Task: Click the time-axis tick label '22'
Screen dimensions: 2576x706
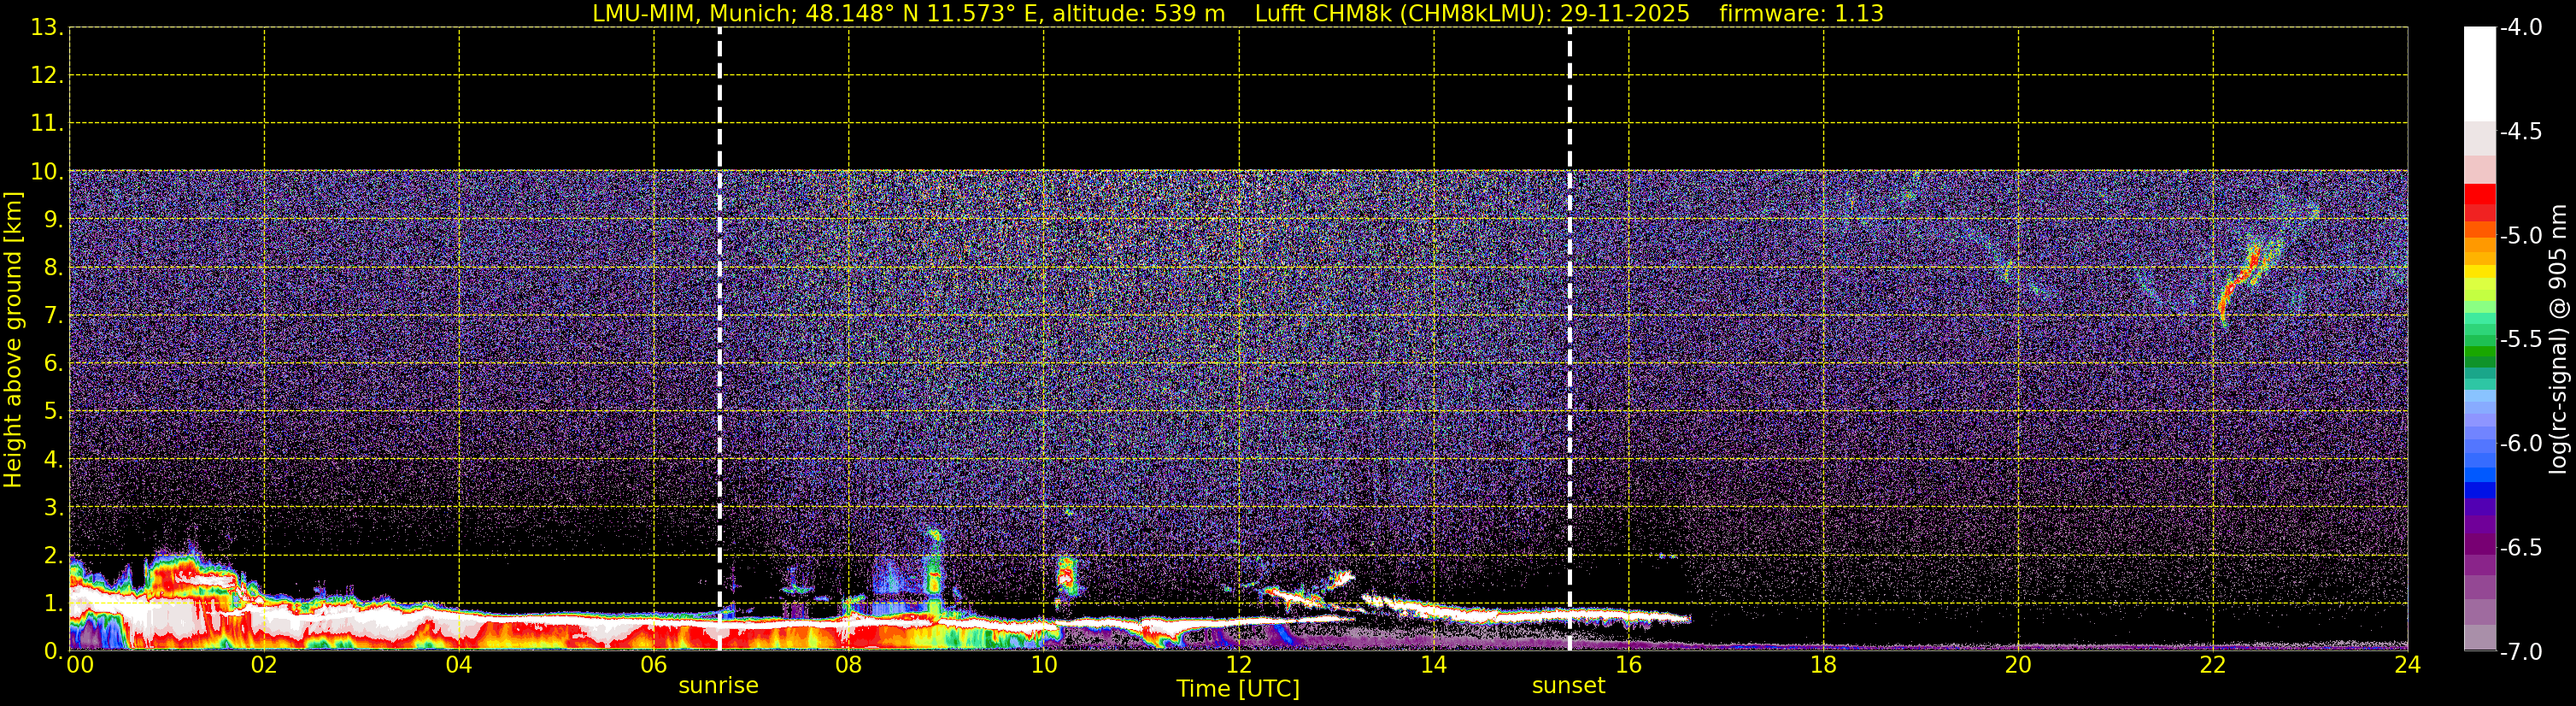Action: tap(2213, 665)
